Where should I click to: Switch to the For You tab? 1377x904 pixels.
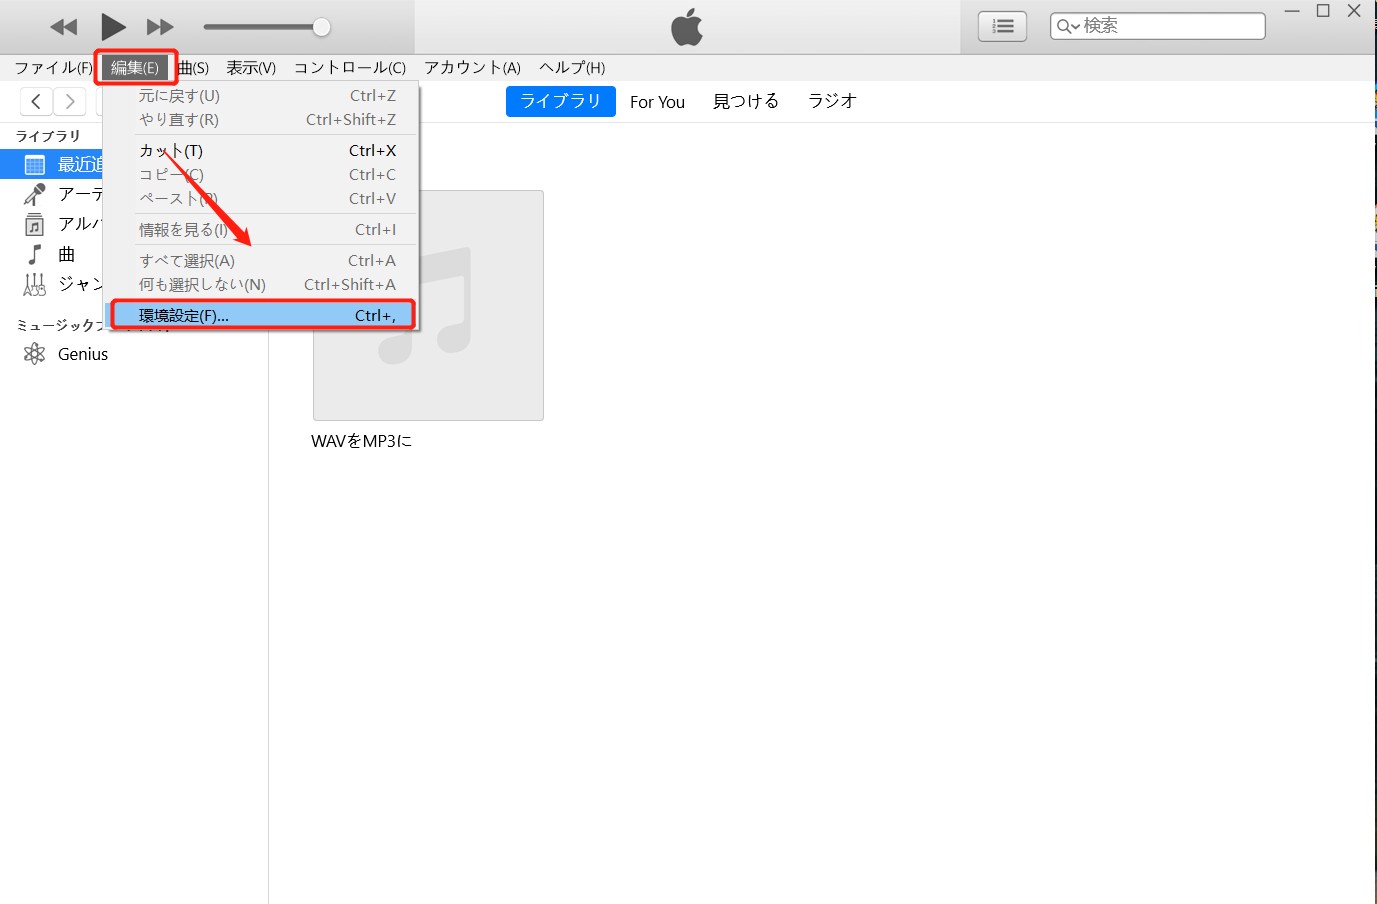point(657,102)
